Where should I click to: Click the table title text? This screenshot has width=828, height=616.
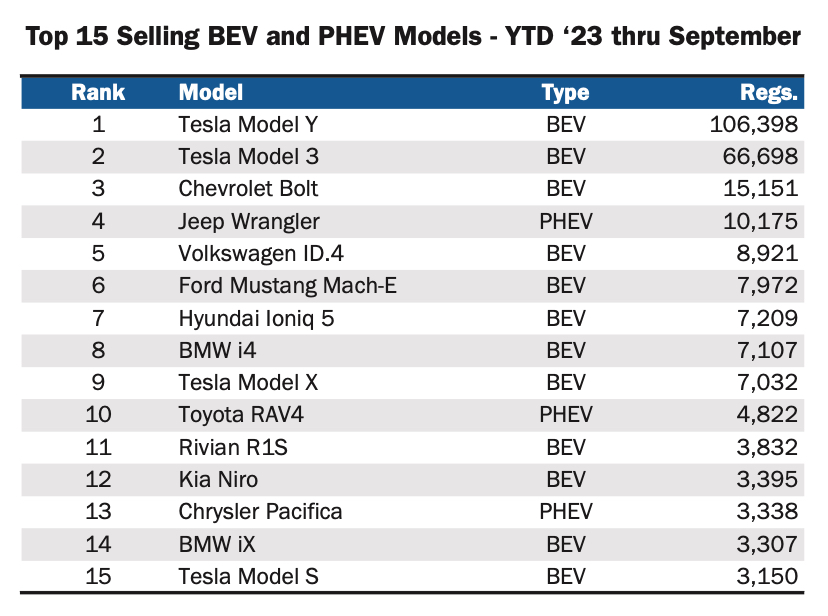pos(413,38)
